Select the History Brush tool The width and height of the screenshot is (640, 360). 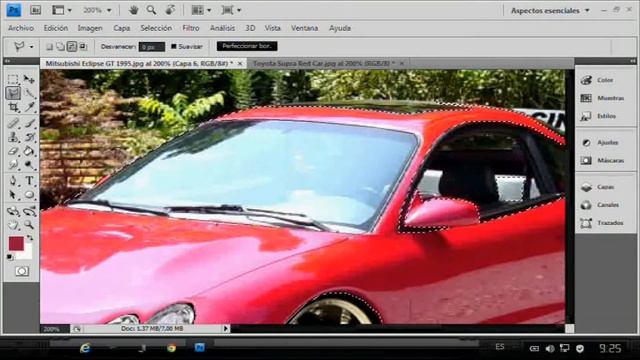29,137
